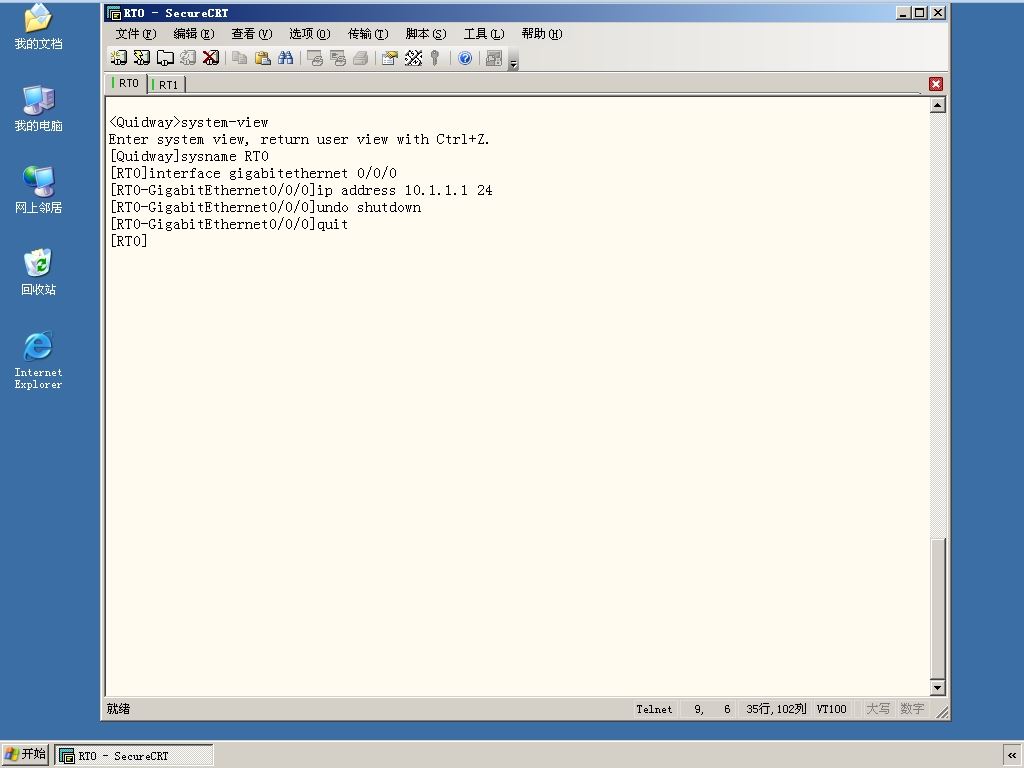Click the 'sysname RT0' command line

189,156
